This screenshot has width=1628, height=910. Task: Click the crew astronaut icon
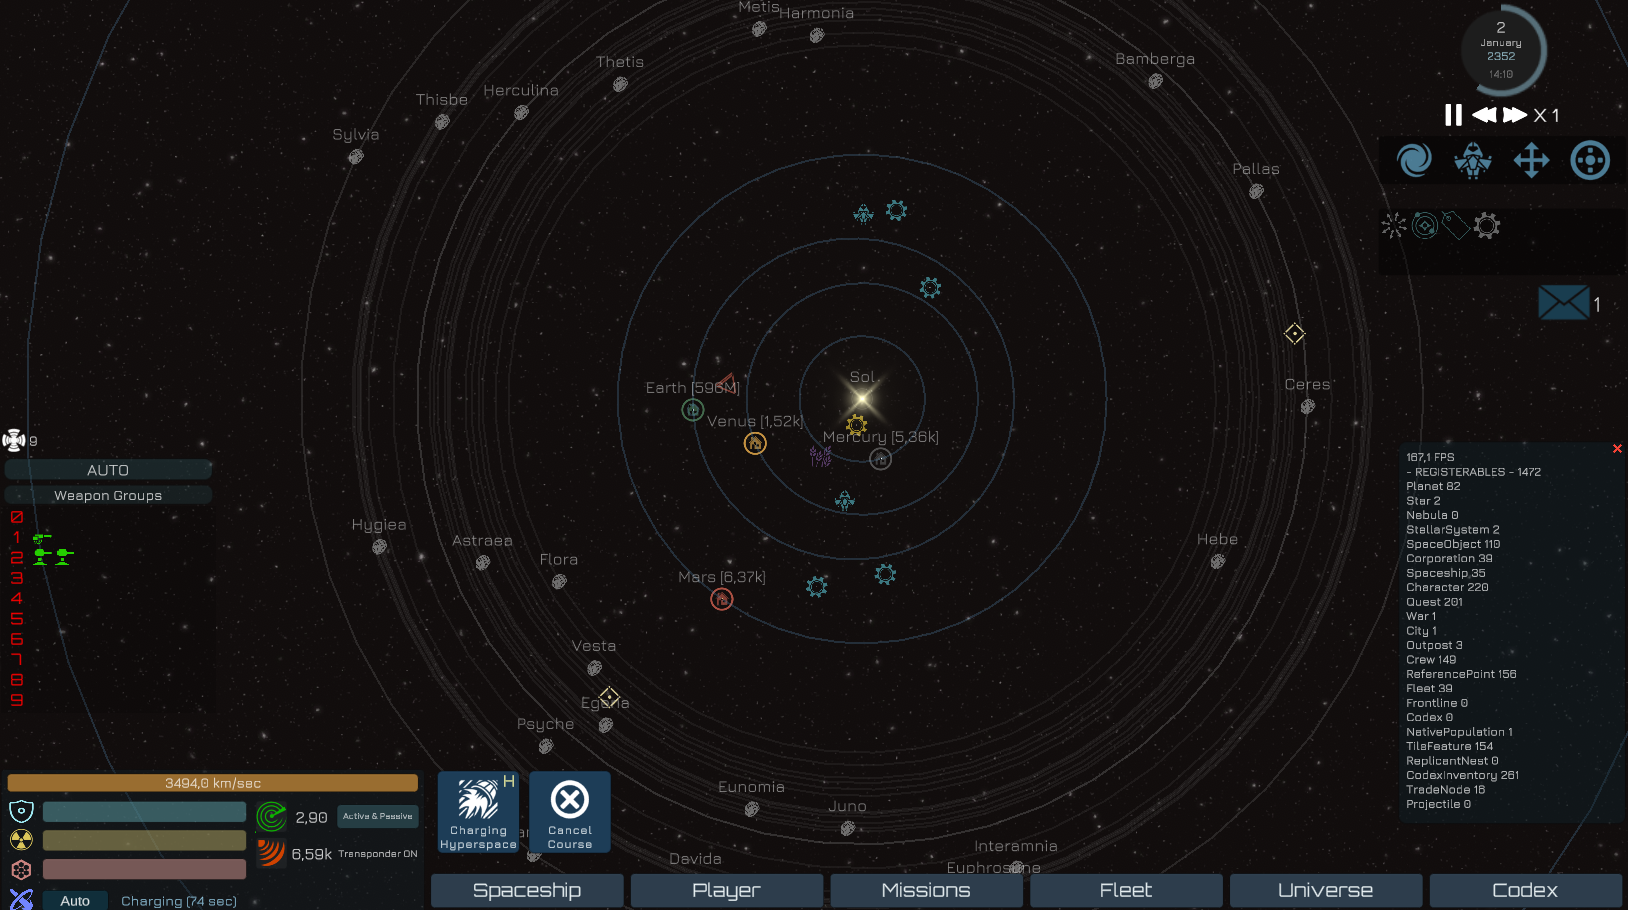click(x=14, y=440)
